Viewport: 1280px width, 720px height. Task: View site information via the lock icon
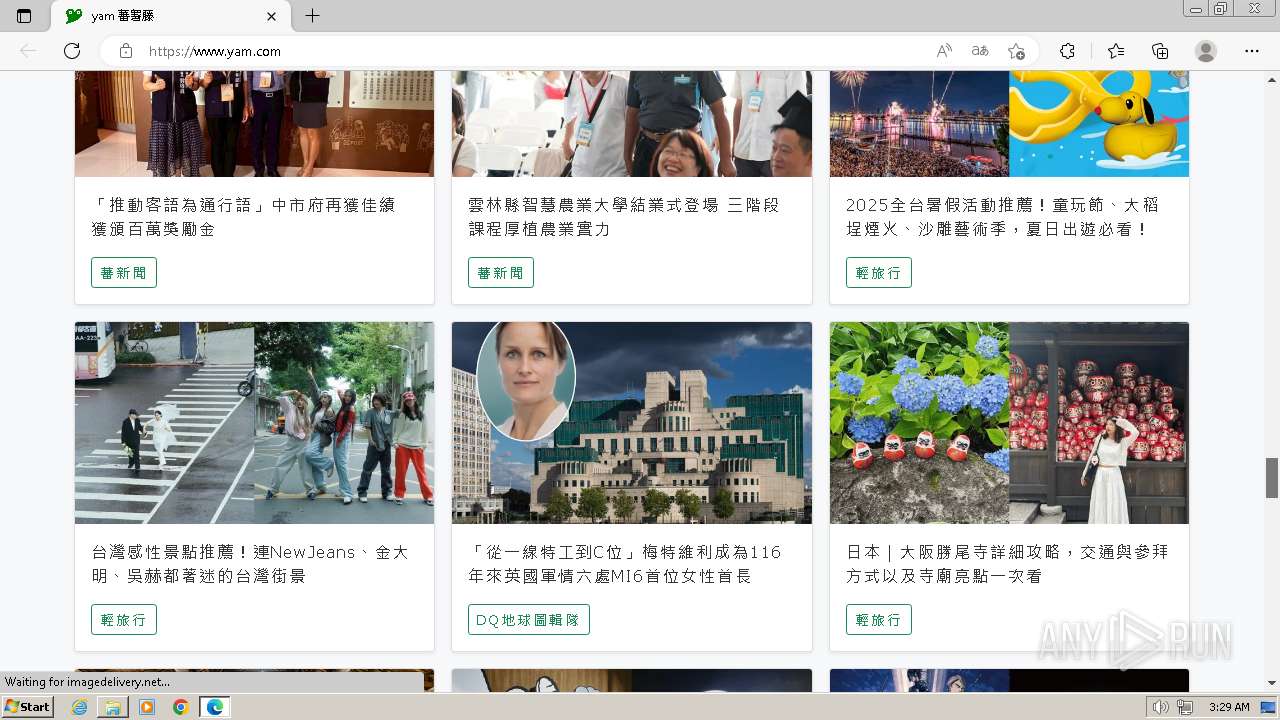tap(126, 51)
